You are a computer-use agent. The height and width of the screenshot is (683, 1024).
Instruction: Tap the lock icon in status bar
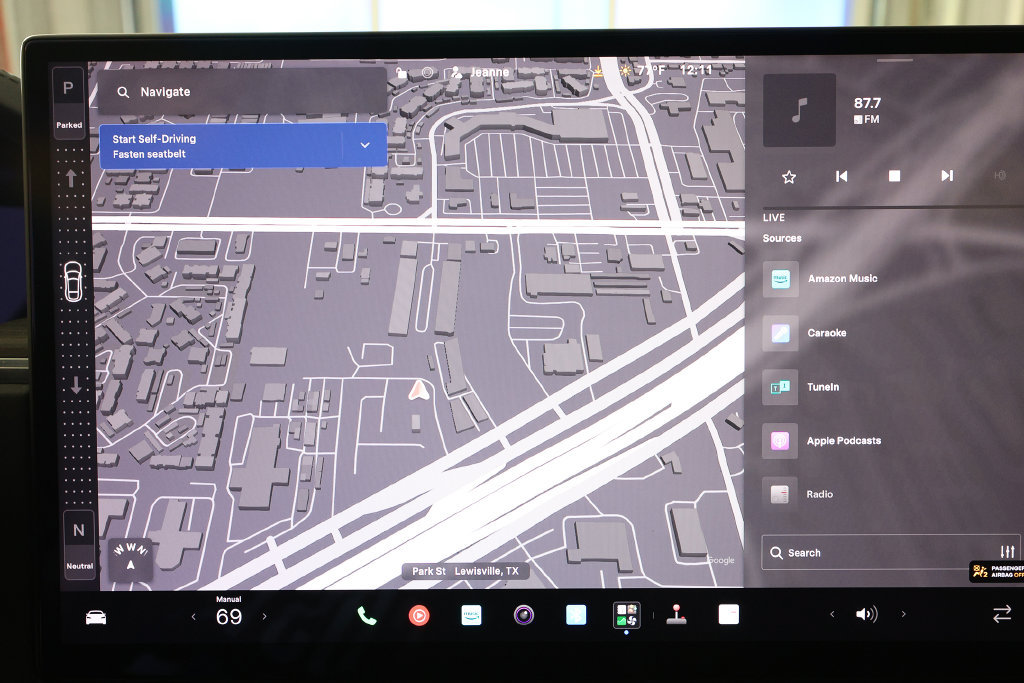click(402, 73)
